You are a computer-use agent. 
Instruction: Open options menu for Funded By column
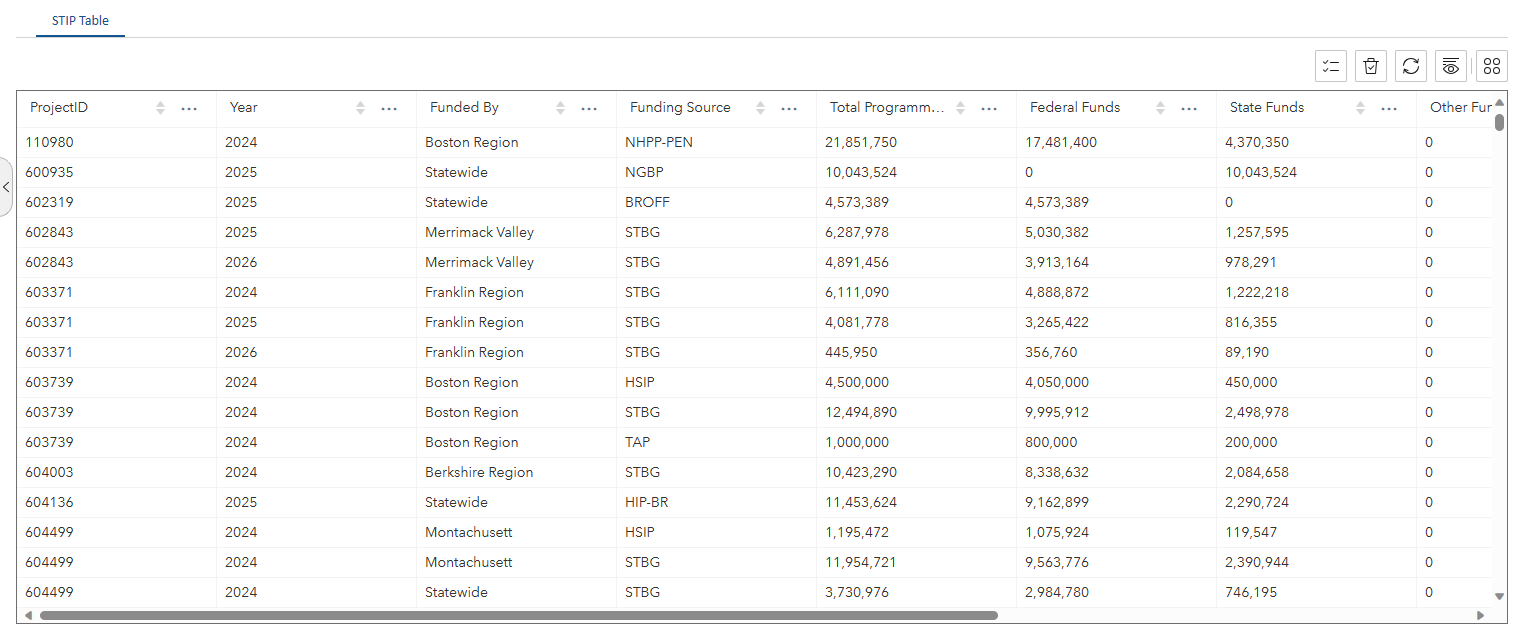click(589, 107)
